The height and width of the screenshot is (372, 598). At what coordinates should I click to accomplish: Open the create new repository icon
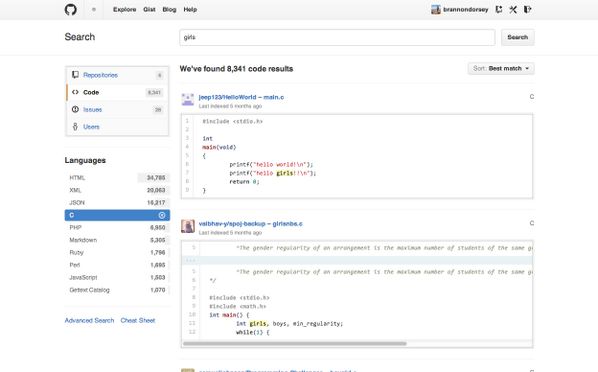coord(498,10)
